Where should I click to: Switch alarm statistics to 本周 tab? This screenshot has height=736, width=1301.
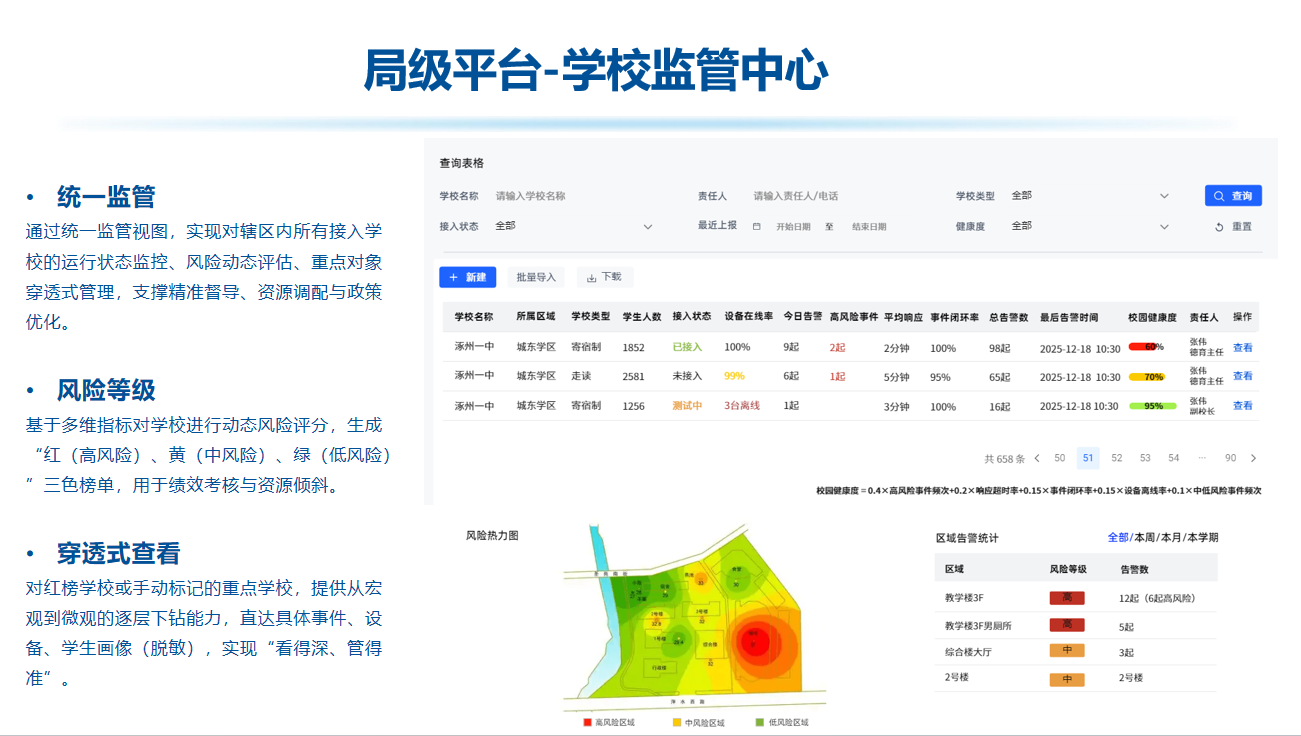[x=1144, y=538]
